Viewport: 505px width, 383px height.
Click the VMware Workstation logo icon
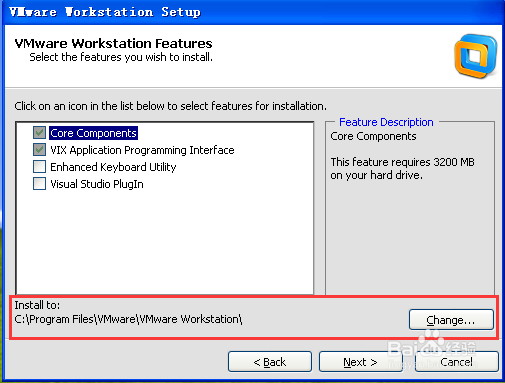pos(476,56)
